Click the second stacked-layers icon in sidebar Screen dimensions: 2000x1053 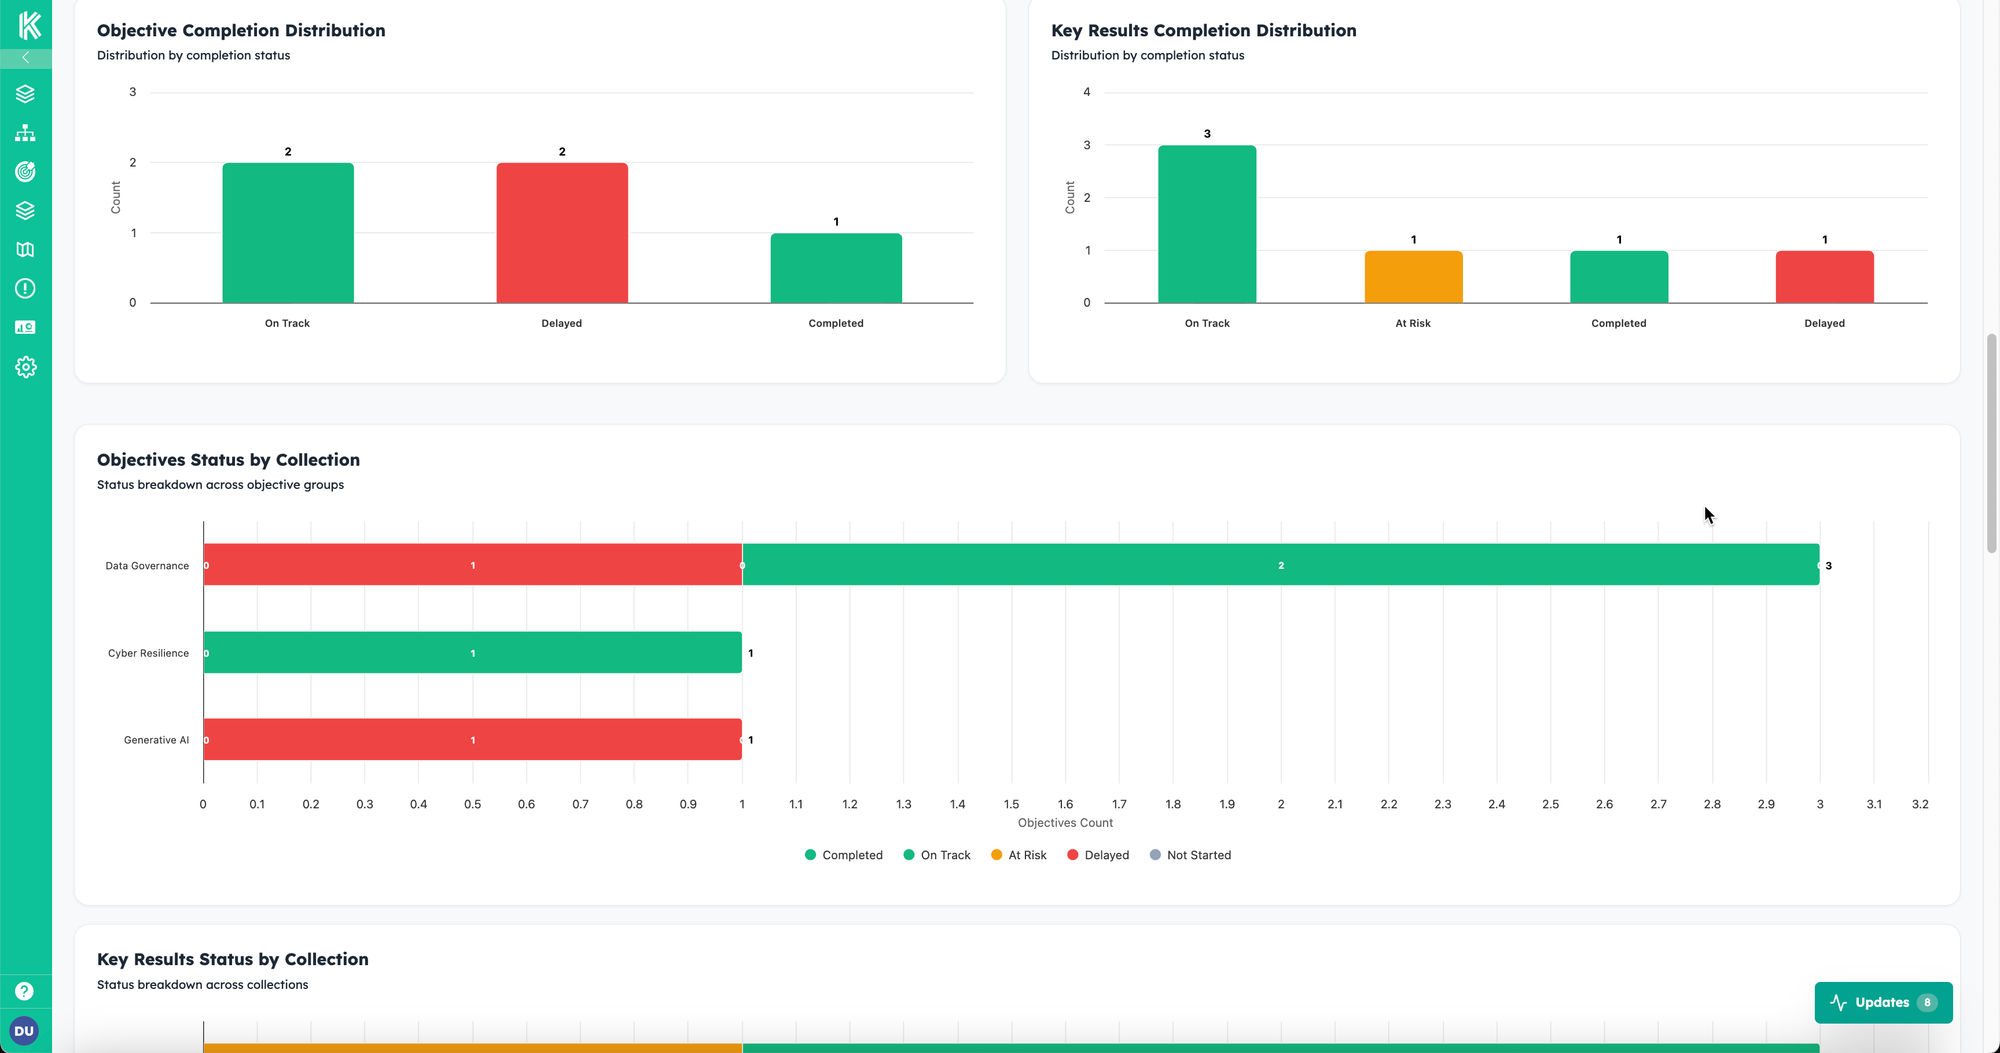pos(25,210)
